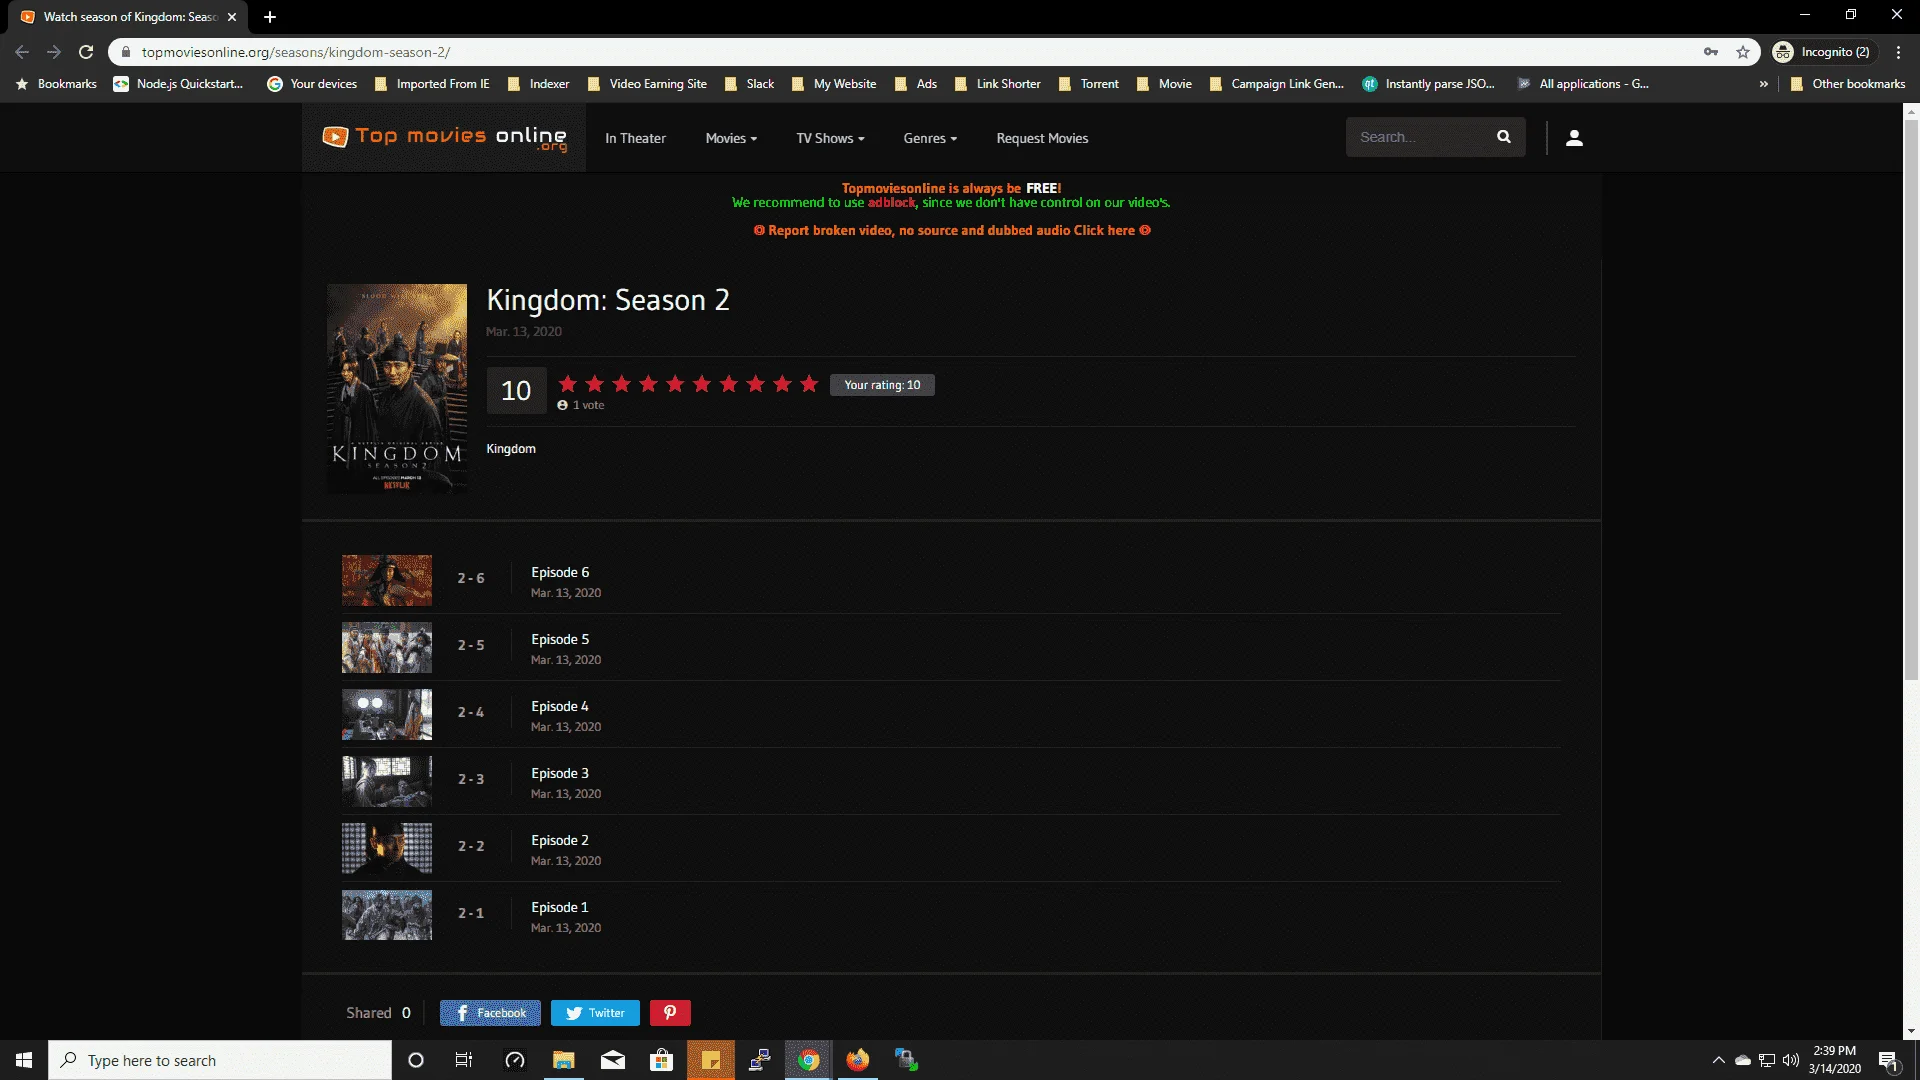Image resolution: width=1920 pixels, height=1080 pixels.
Task: Click the report broken video link
Action: pyautogui.click(x=952, y=230)
